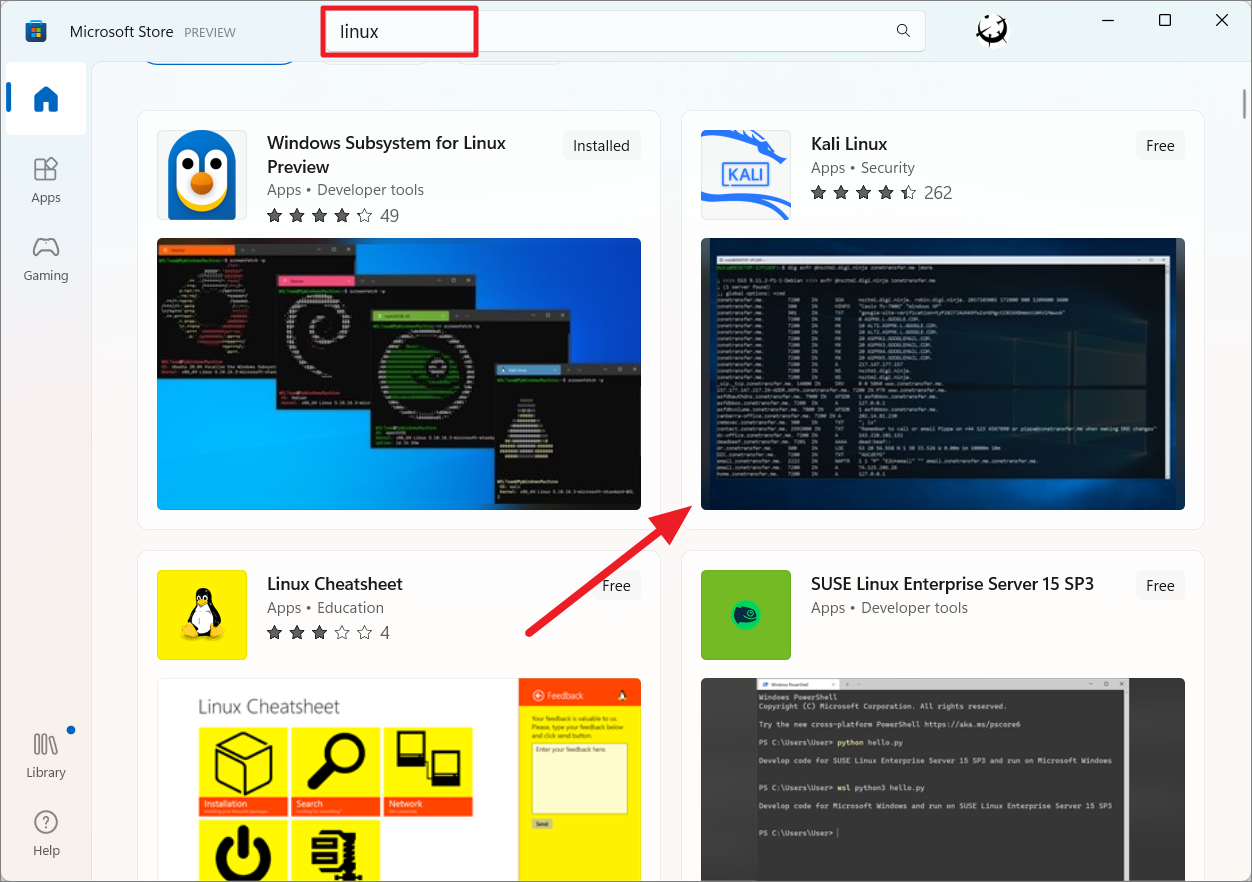Image resolution: width=1252 pixels, height=882 pixels.
Task: Open Windows Subsystem for Linux Preview title
Action: click(386, 155)
